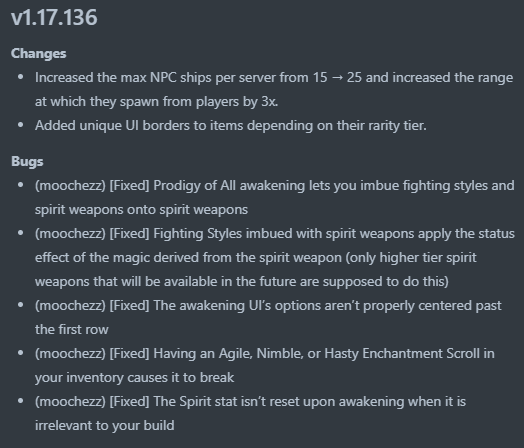
Task: Click the Spirit stat reset bug entry
Action: (x=250, y=413)
